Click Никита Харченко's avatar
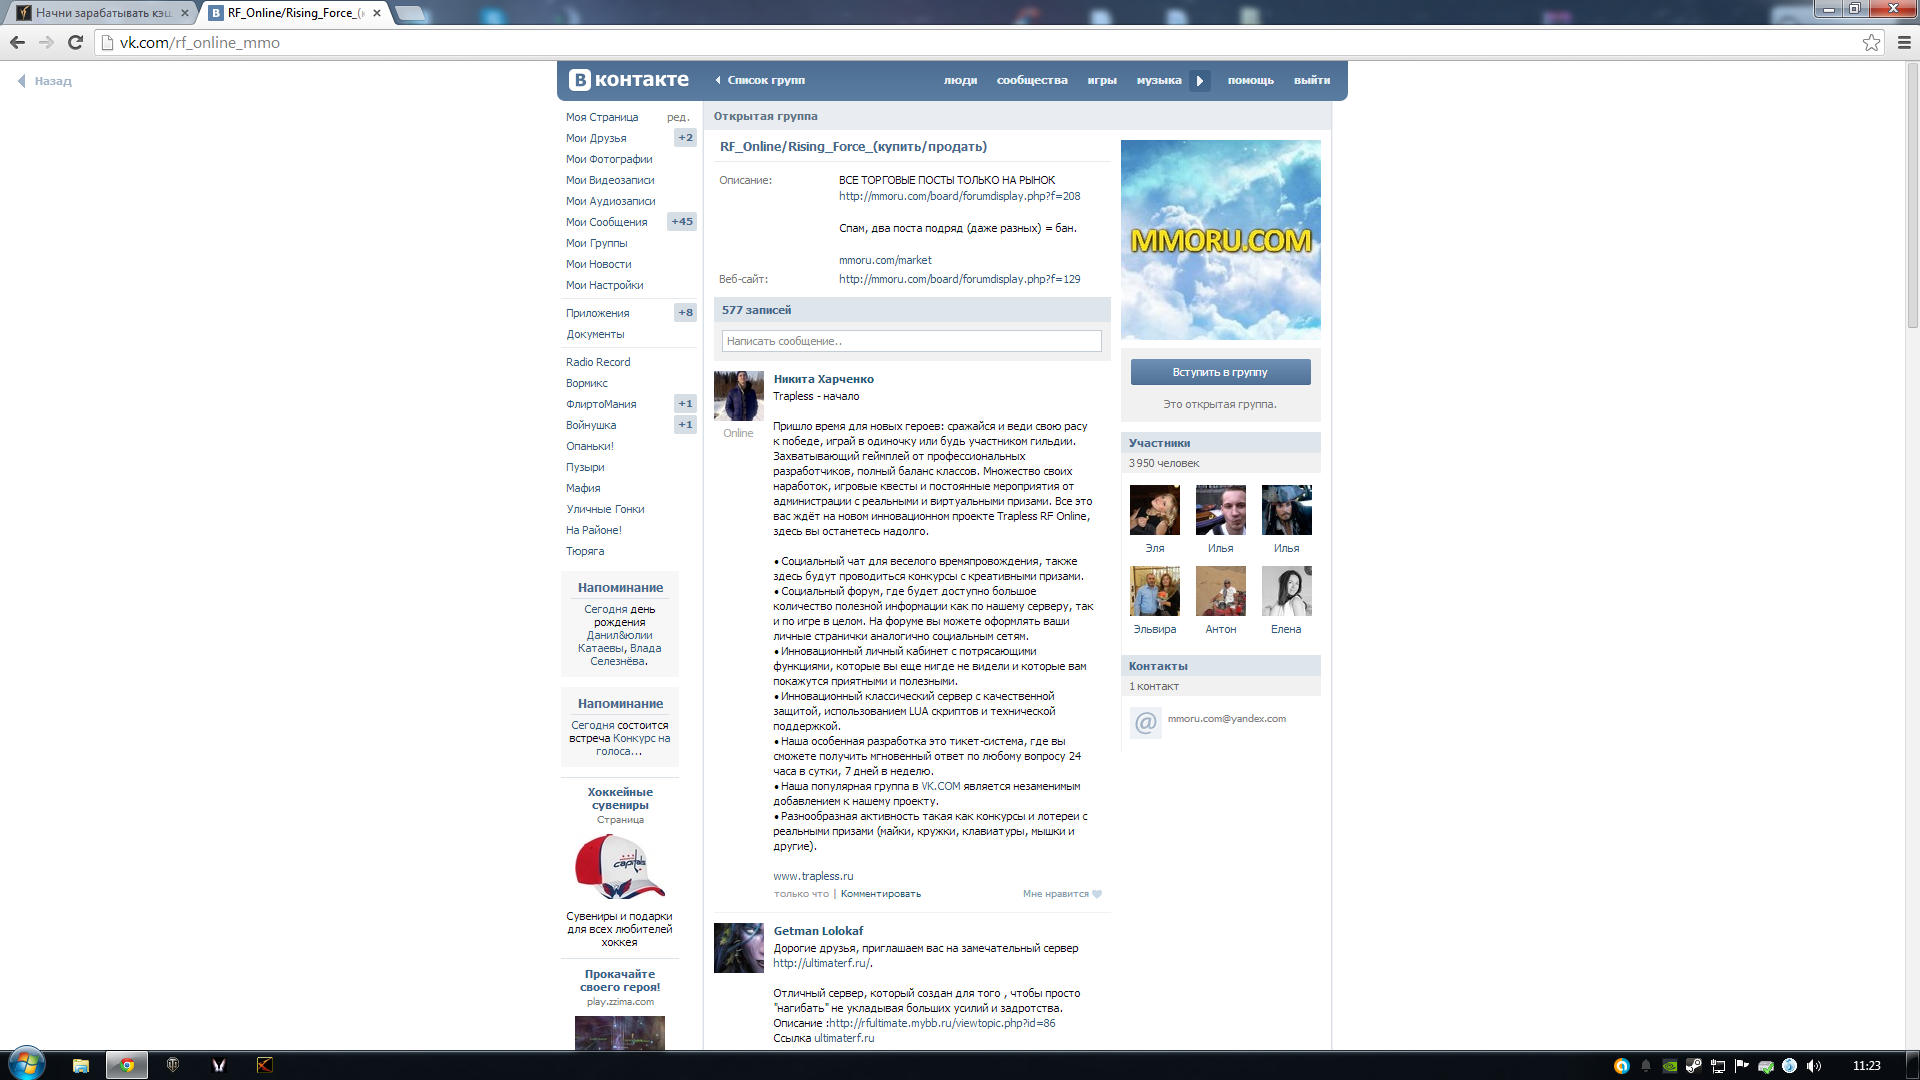1920x1080 pixels. tap(739, 396)
